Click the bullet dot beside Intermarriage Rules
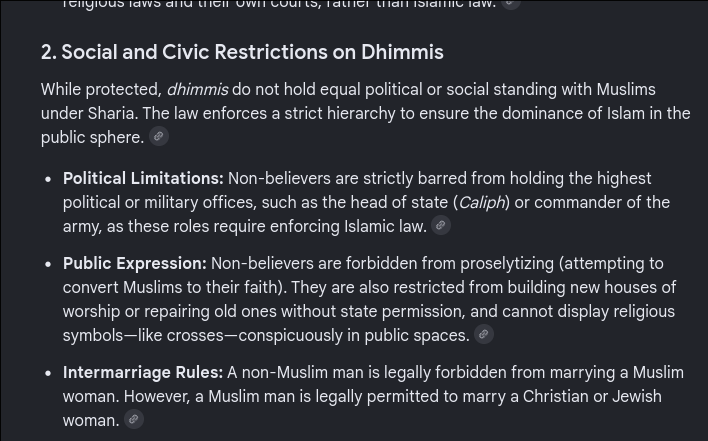This screenshot has height=441, width=708. (48, 373)
